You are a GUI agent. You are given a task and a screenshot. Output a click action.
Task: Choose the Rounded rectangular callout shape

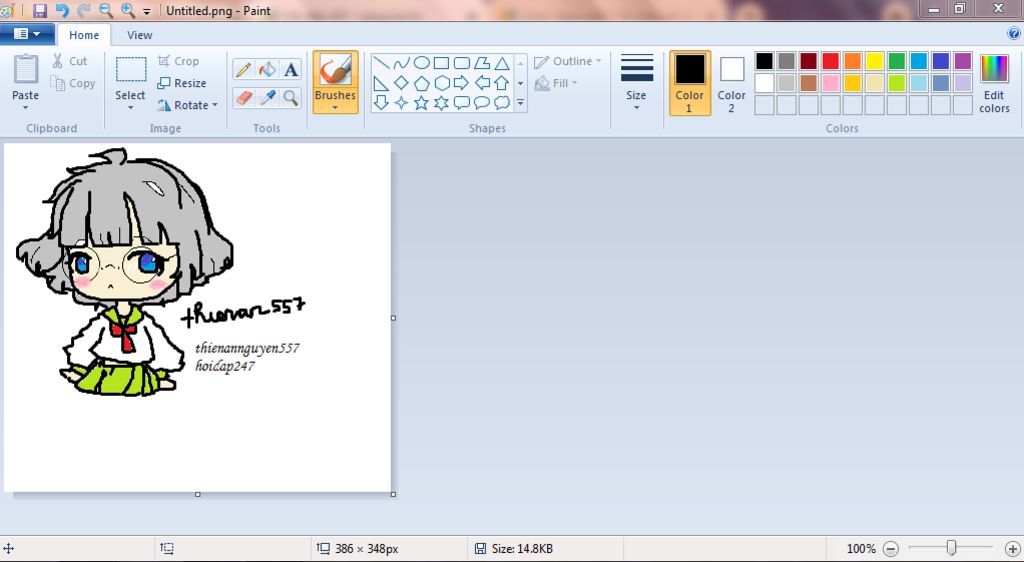click(x=462, y=102)
